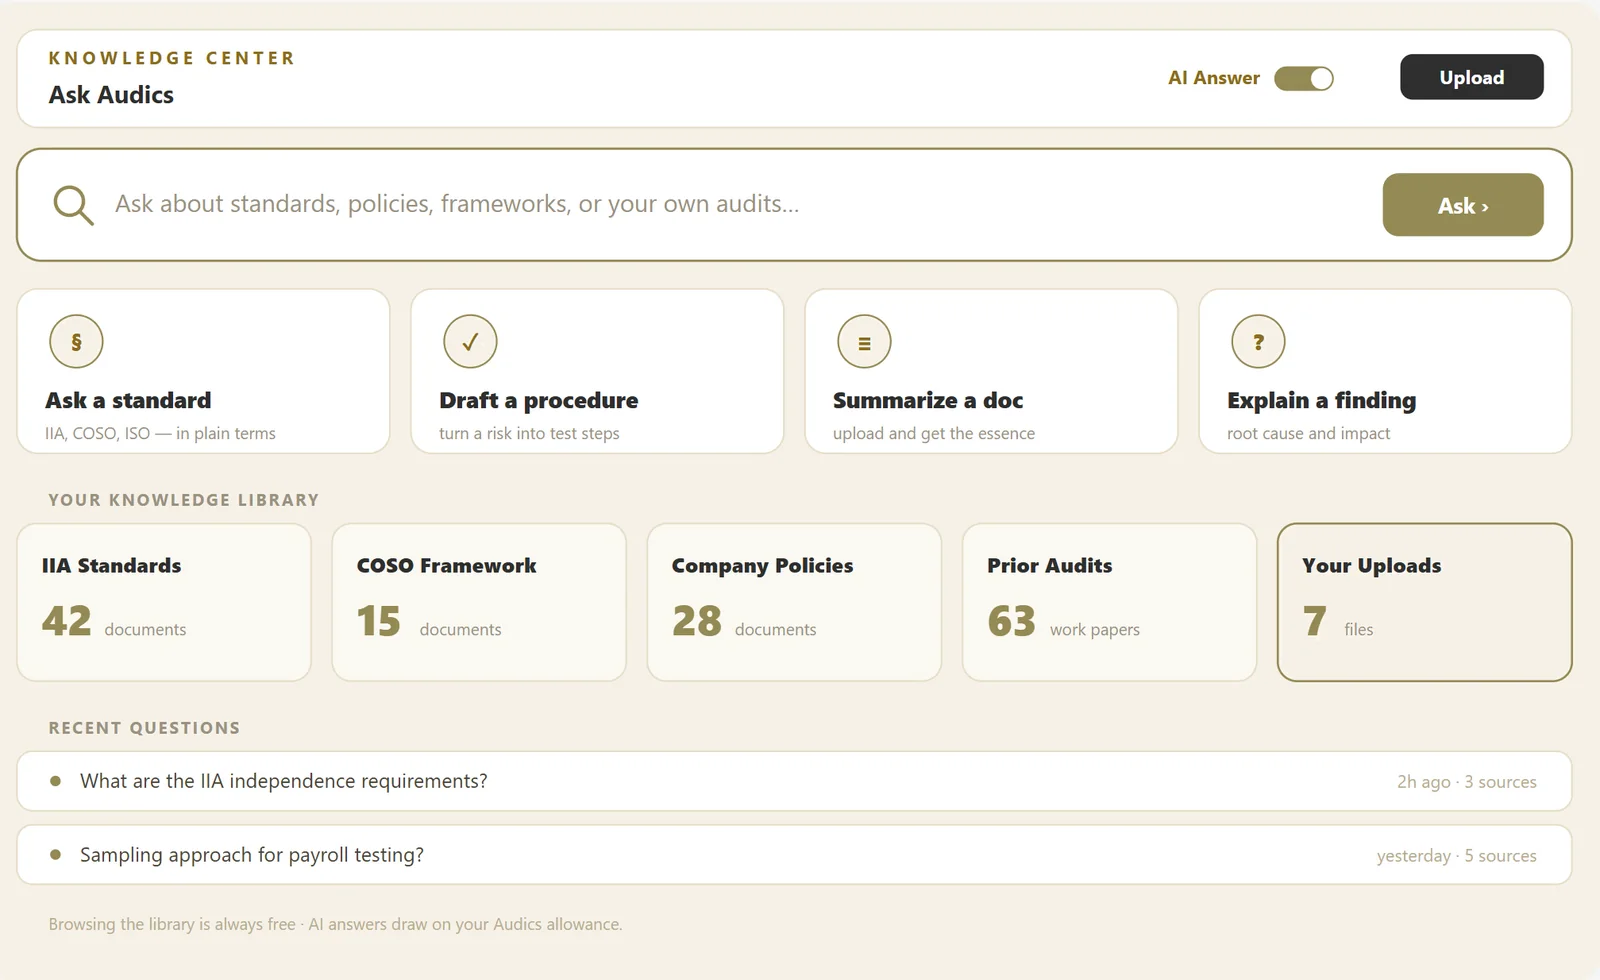The width and height of the screenshot is (1600, 980).
Task: Toggle the AI Answer switch
Action: [x=1304, y=78]
